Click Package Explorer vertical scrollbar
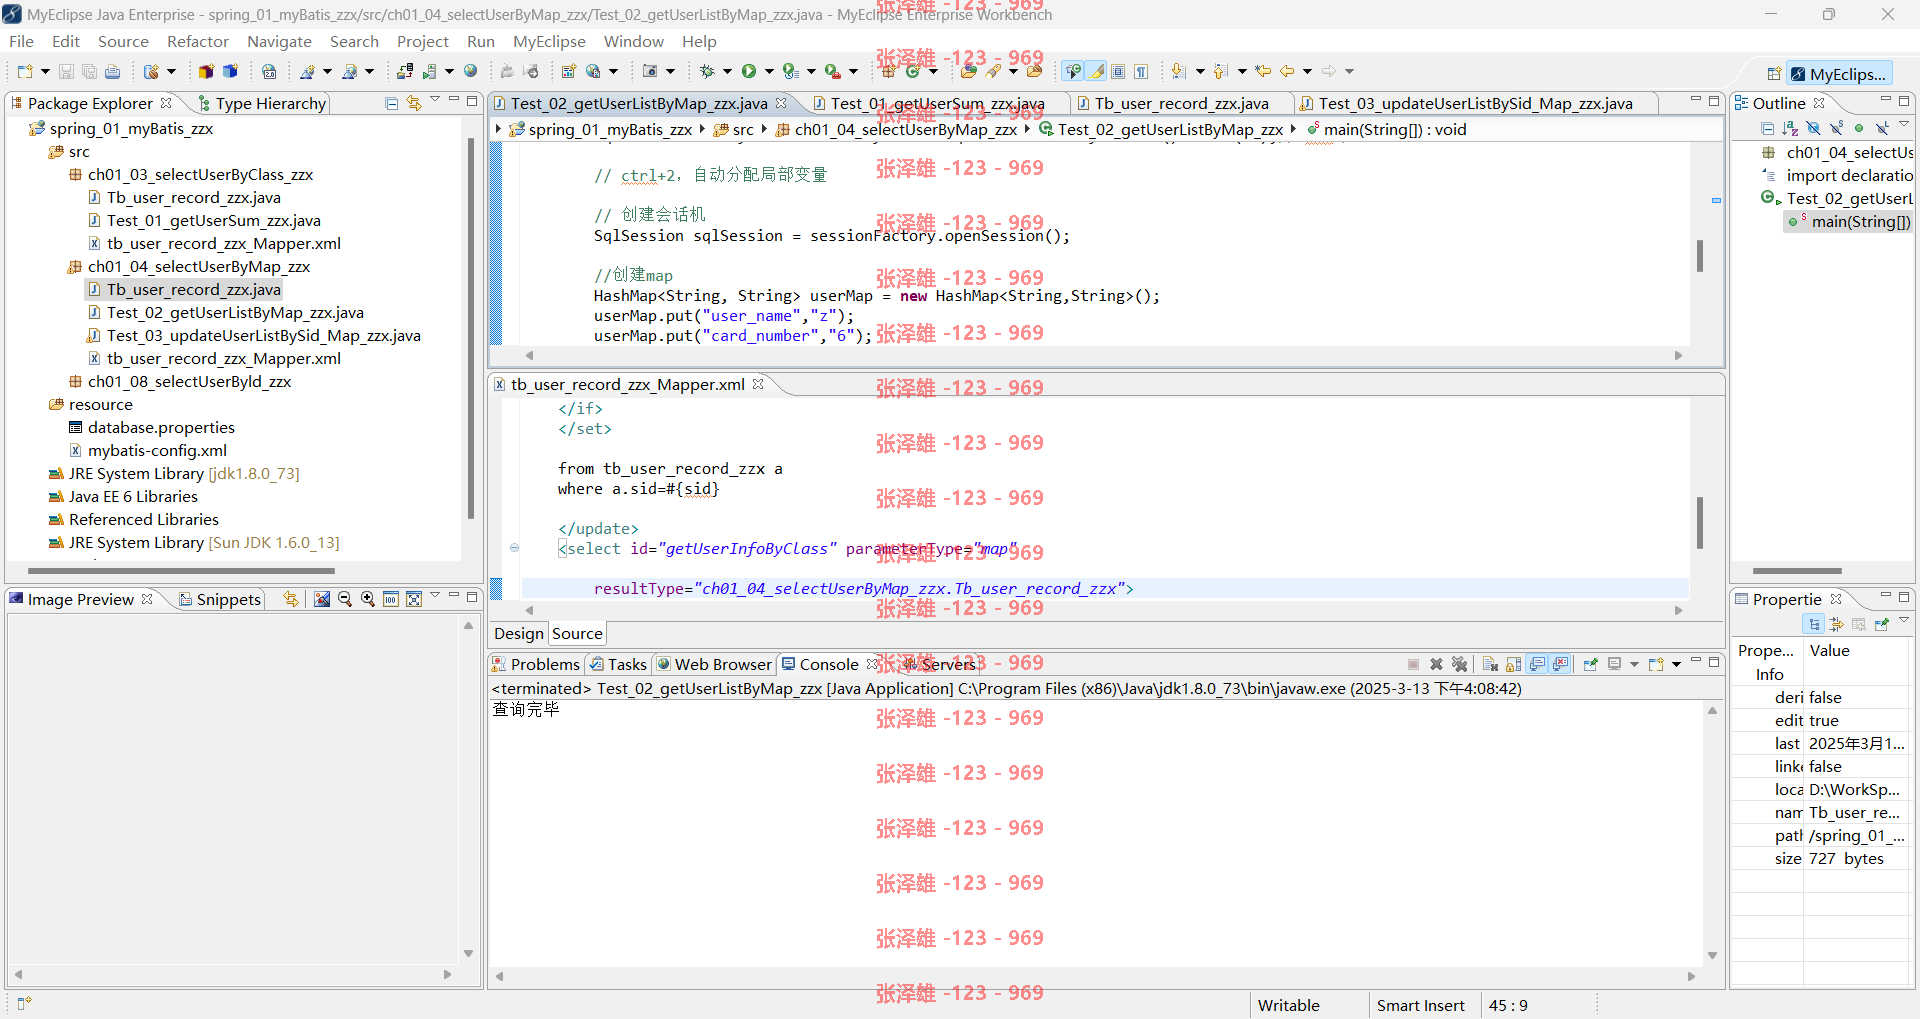 click(x=470, y=330)
